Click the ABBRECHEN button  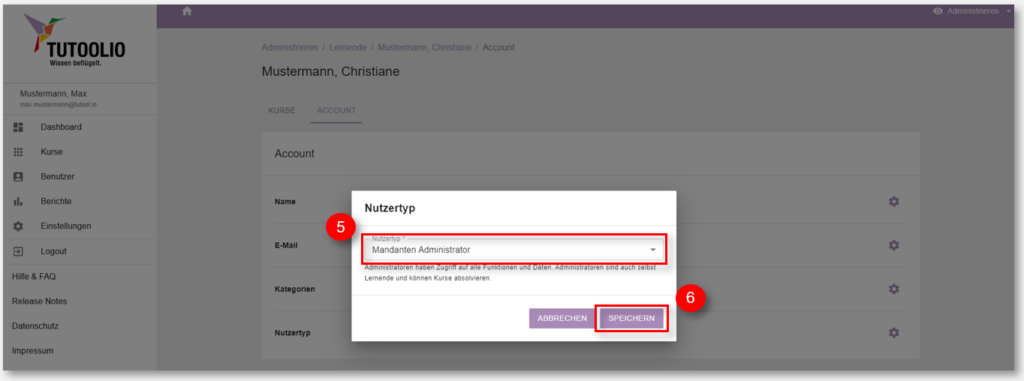(x=562, y=318)
